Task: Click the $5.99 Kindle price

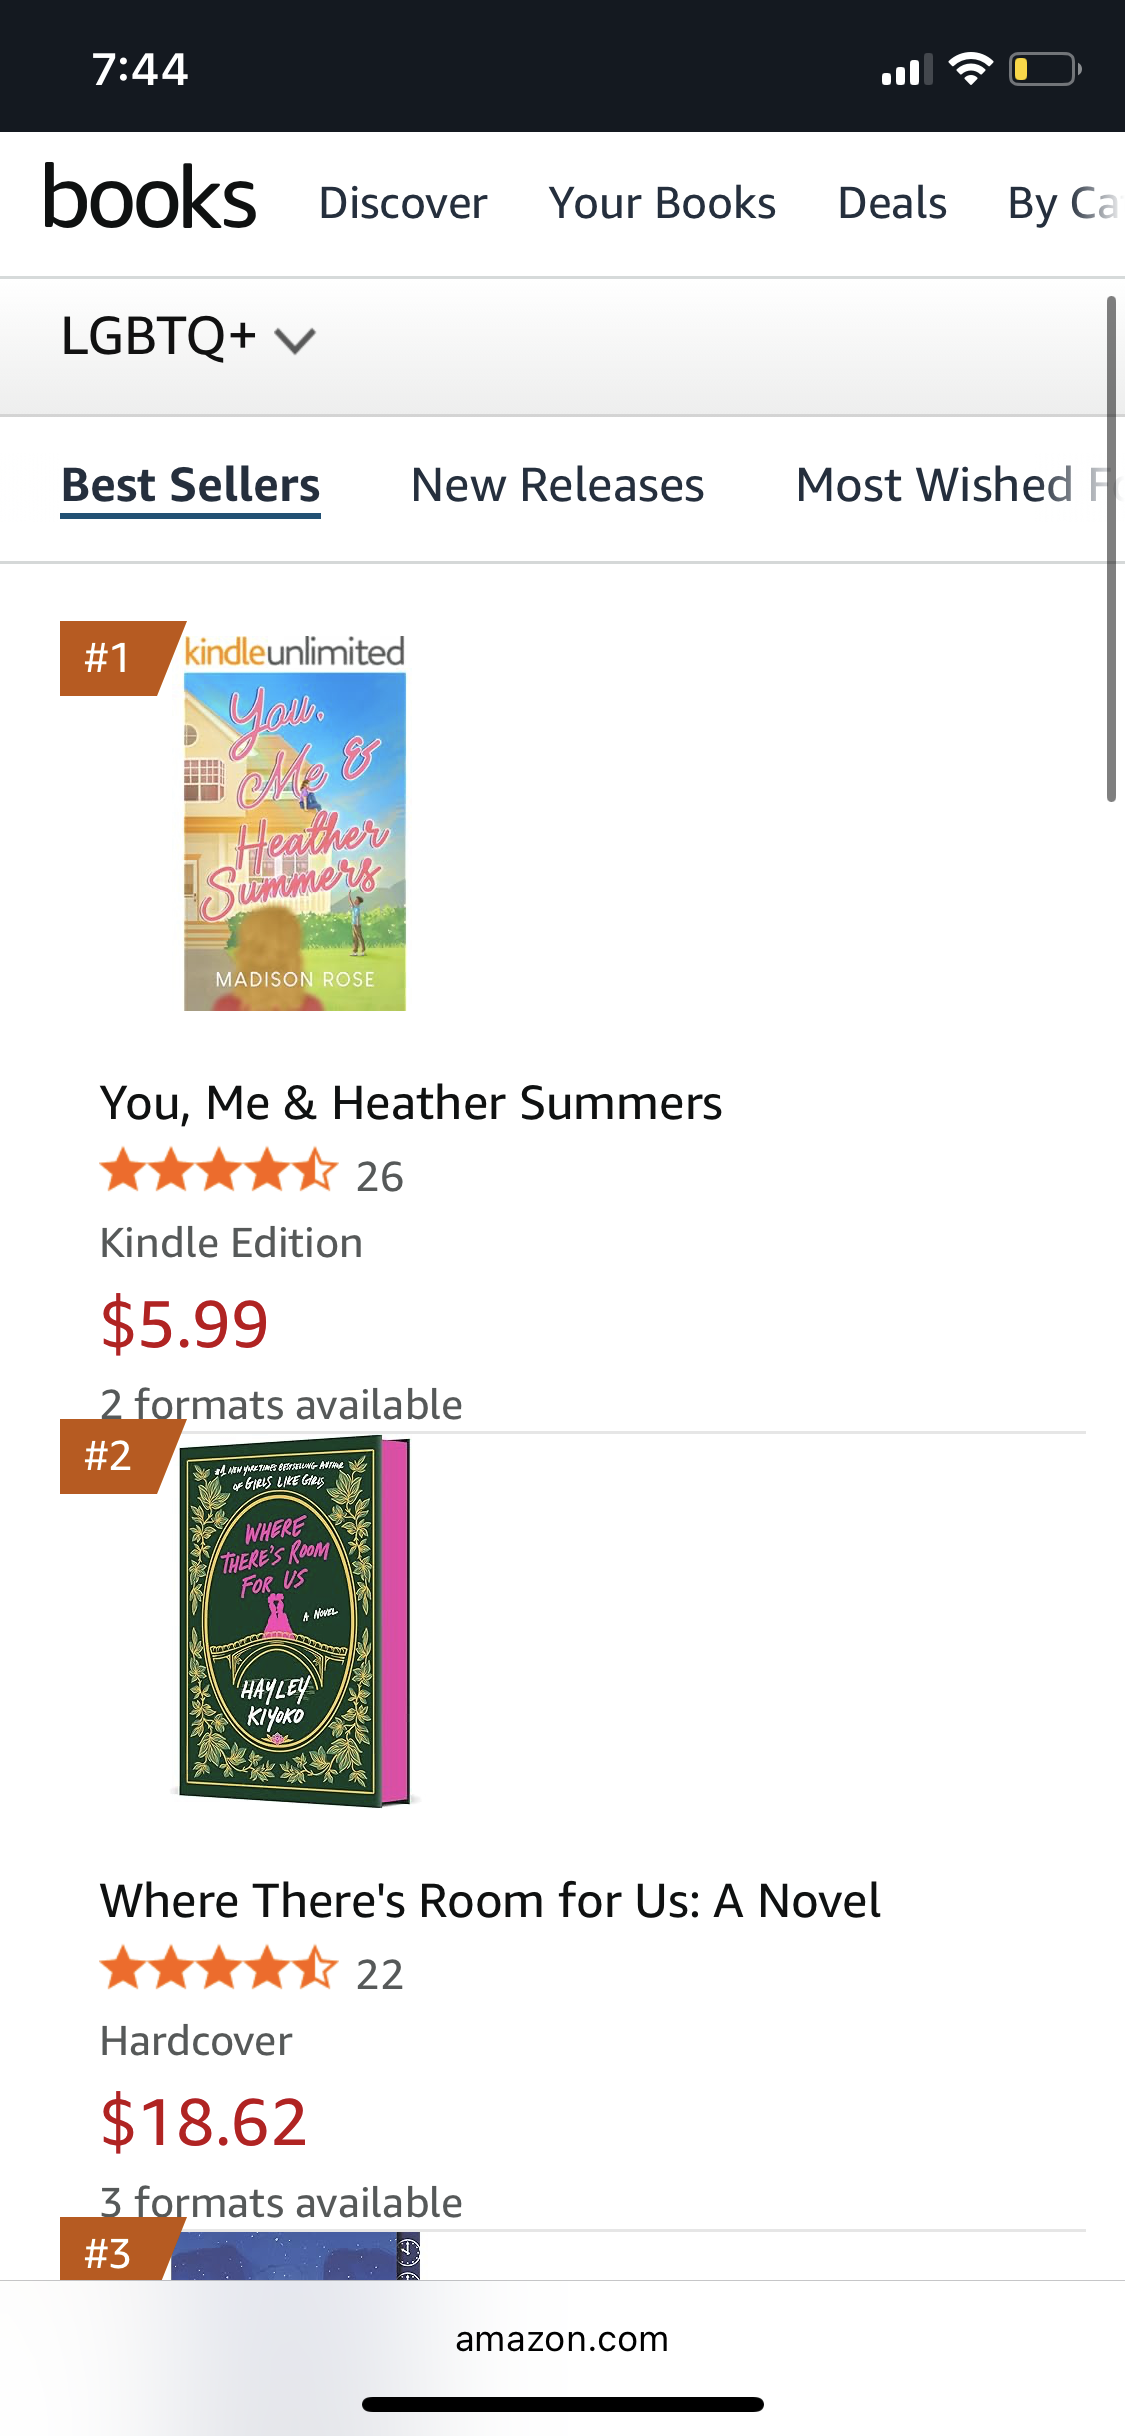Action: (184, 1324)
